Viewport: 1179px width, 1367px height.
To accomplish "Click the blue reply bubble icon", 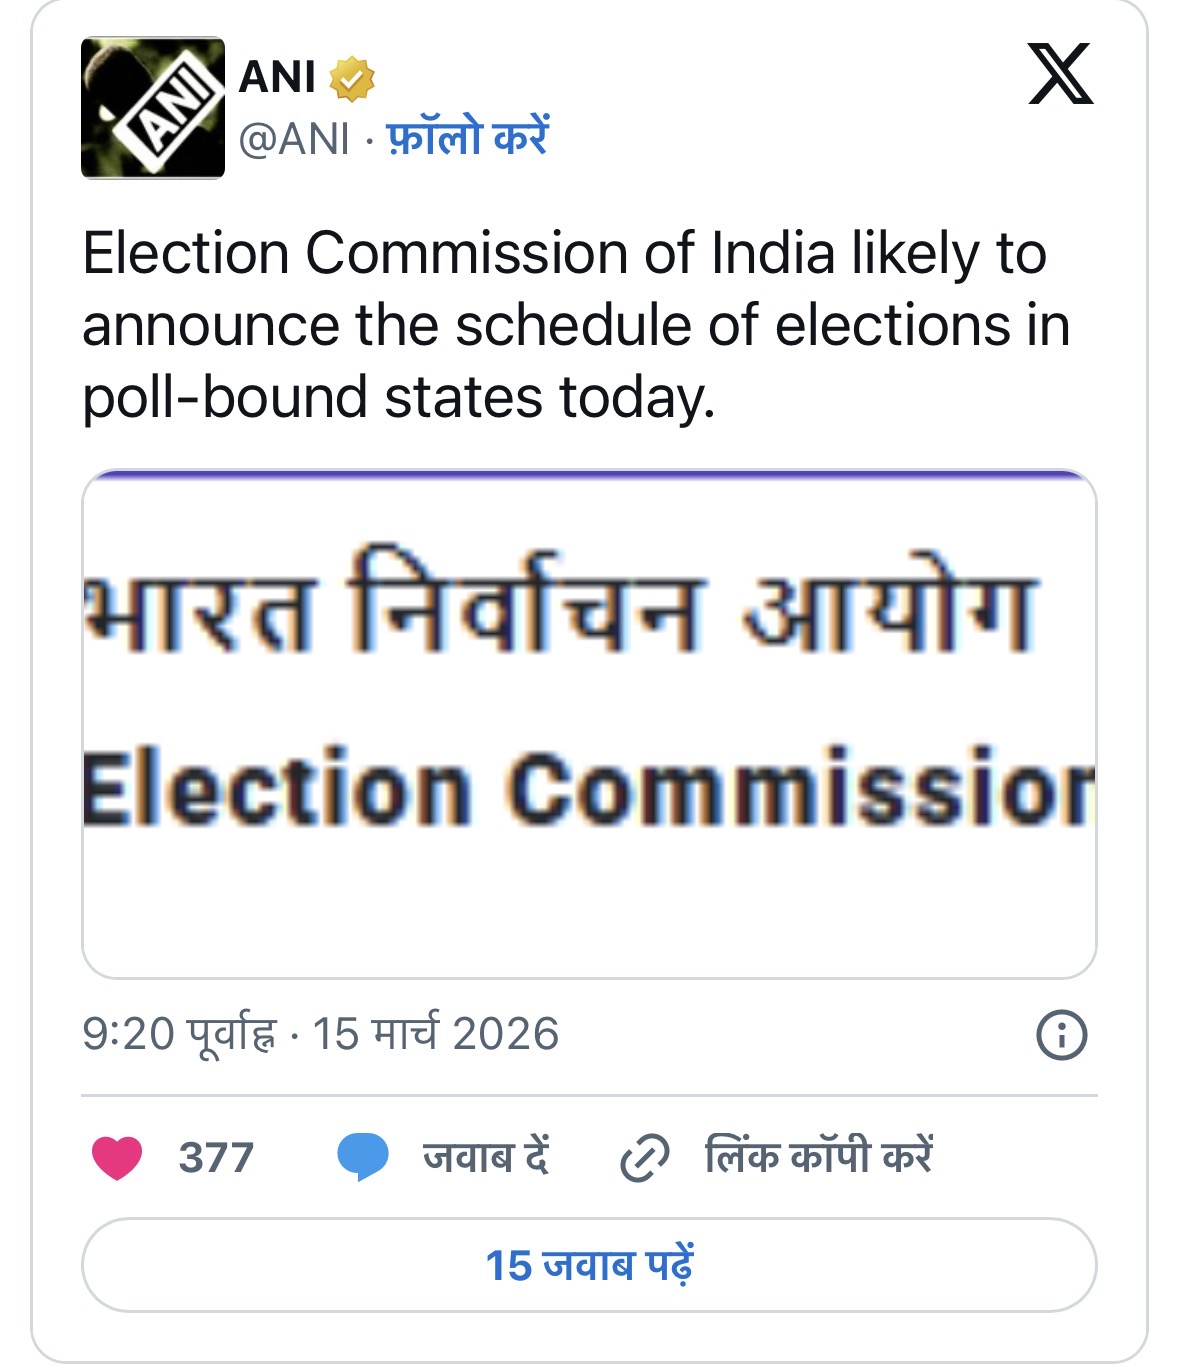I will click(362, 1157).
